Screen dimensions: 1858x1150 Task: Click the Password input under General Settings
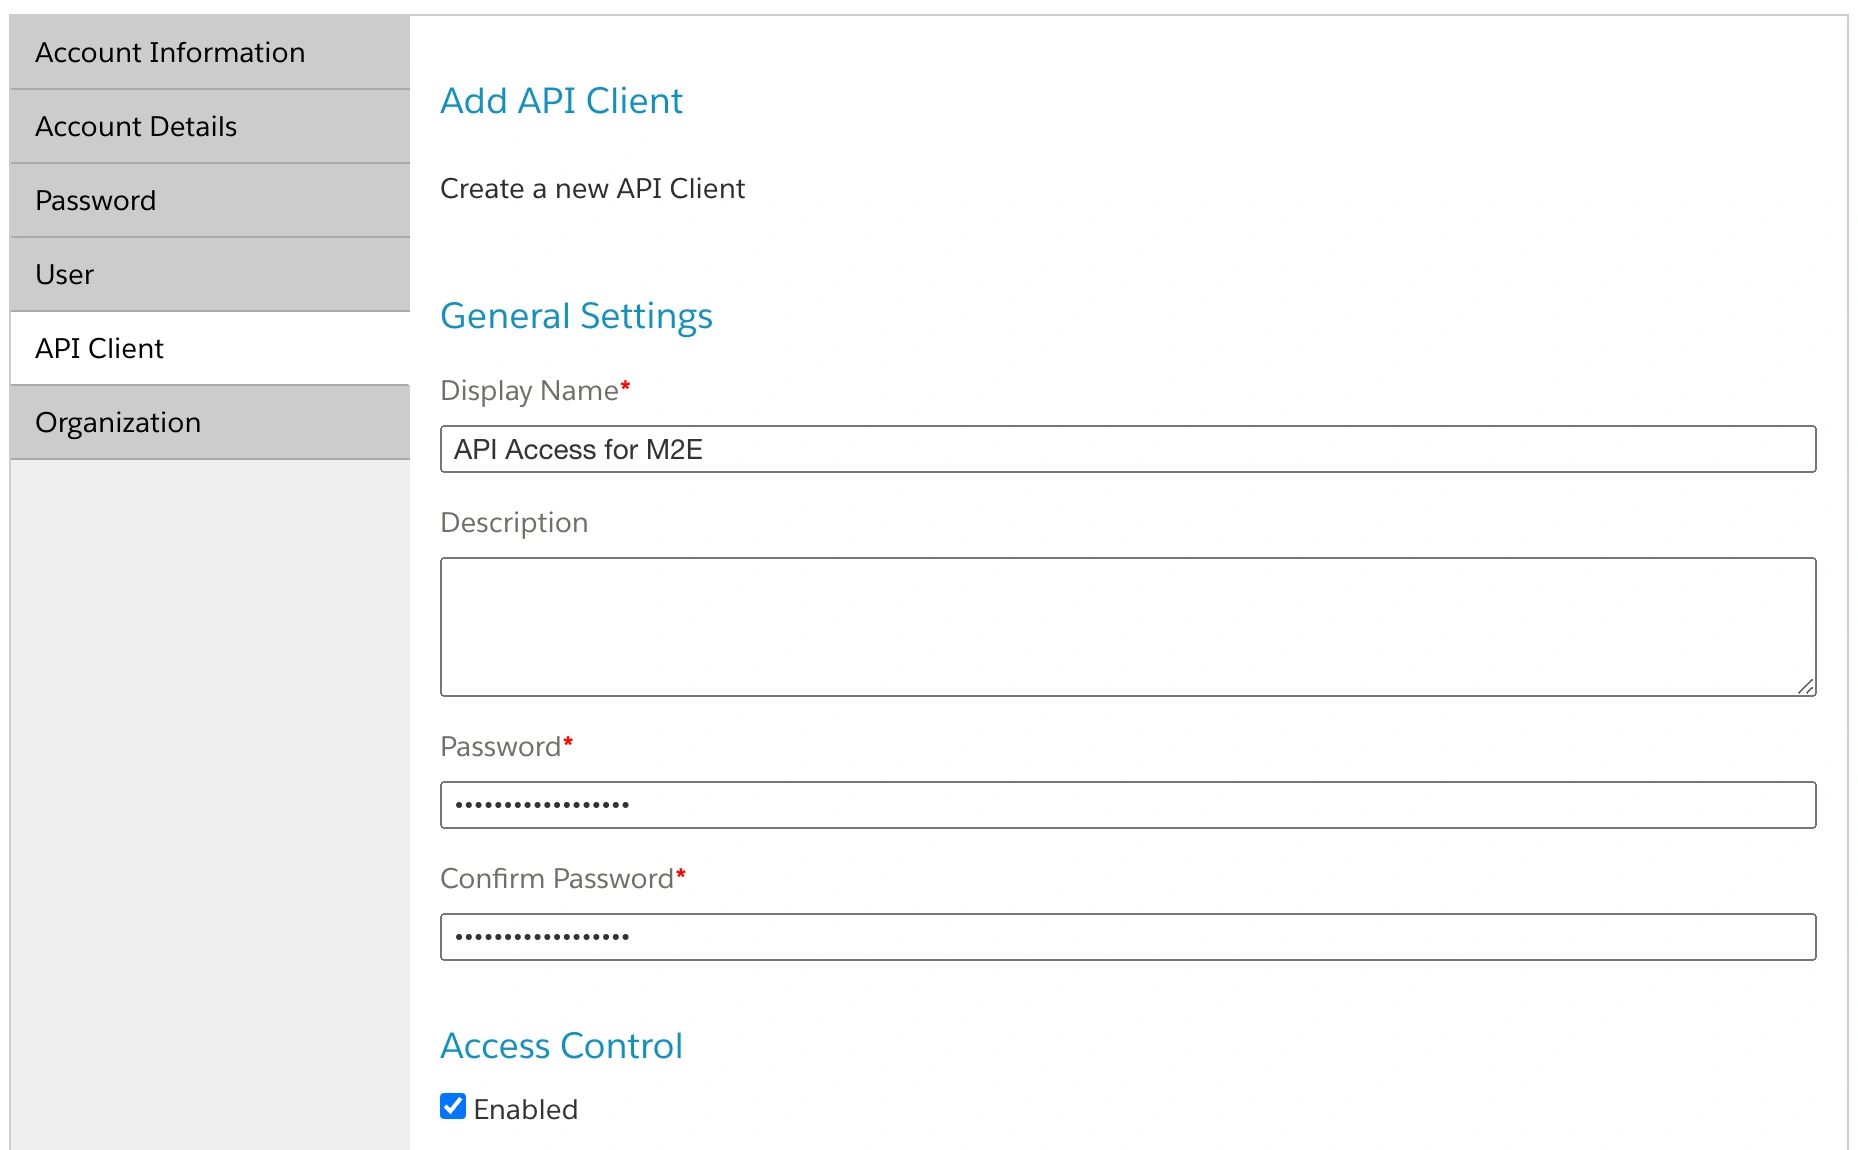[x=1127, y=805]
